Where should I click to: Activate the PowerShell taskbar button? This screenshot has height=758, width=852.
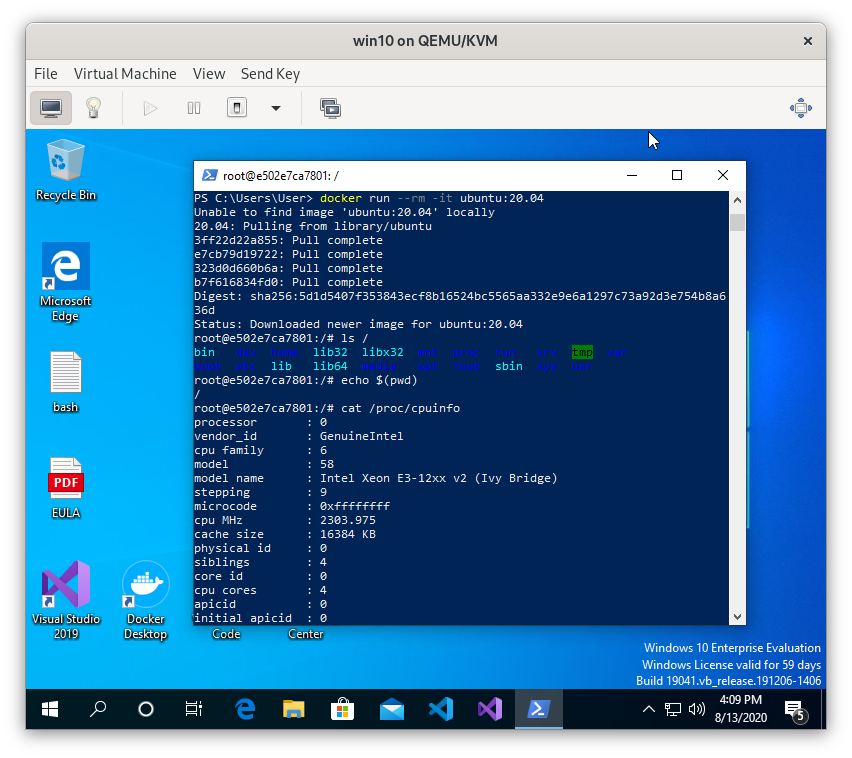click(538, 709)
